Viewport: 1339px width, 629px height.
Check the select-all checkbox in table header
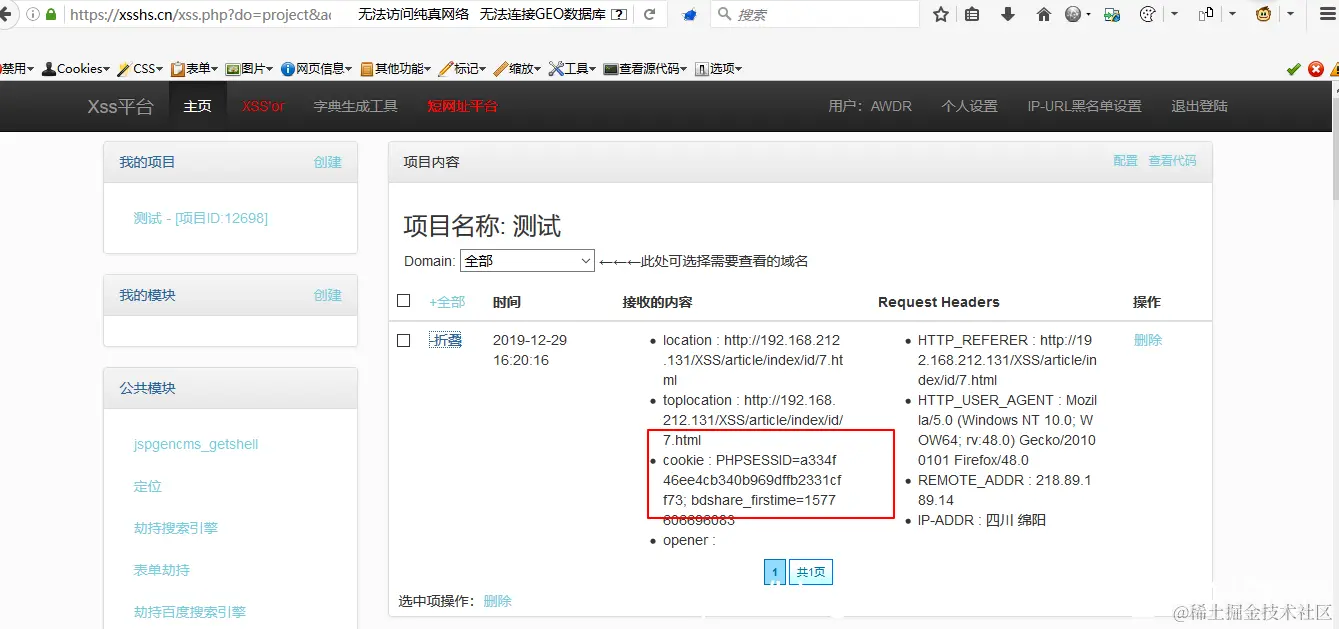coord(404,300)
